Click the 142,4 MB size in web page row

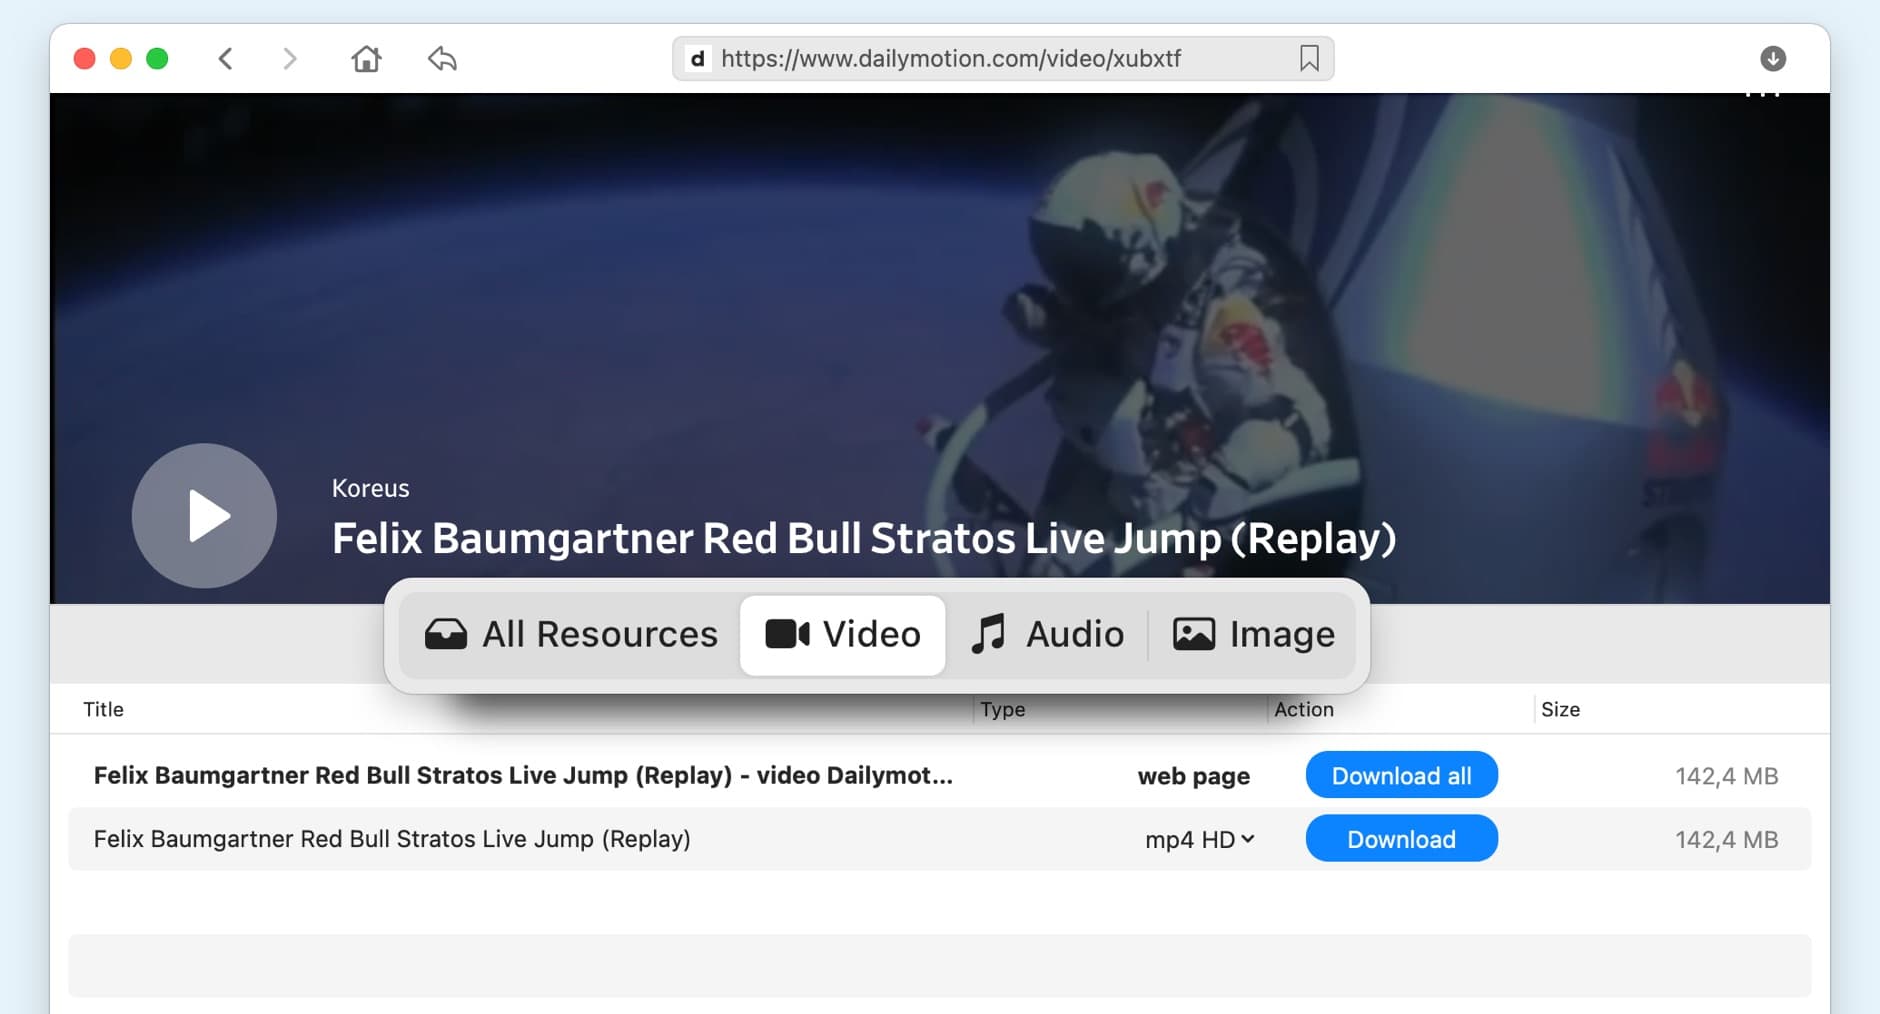coord(1726,776)
